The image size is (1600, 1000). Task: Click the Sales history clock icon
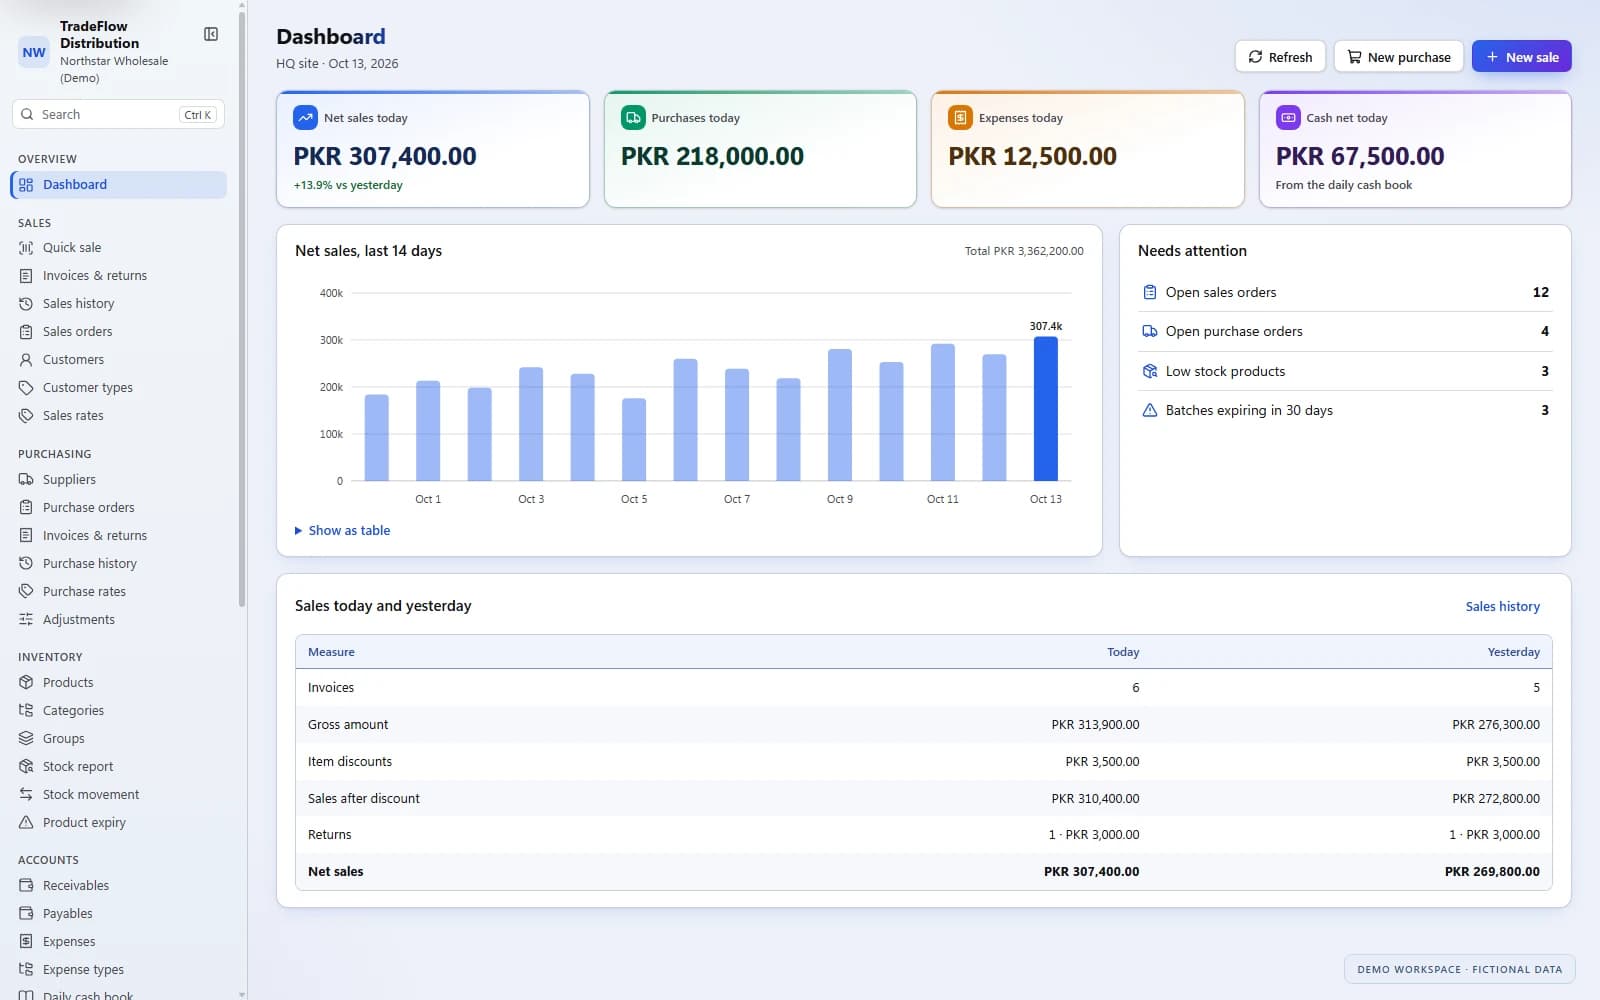point(26,304)
